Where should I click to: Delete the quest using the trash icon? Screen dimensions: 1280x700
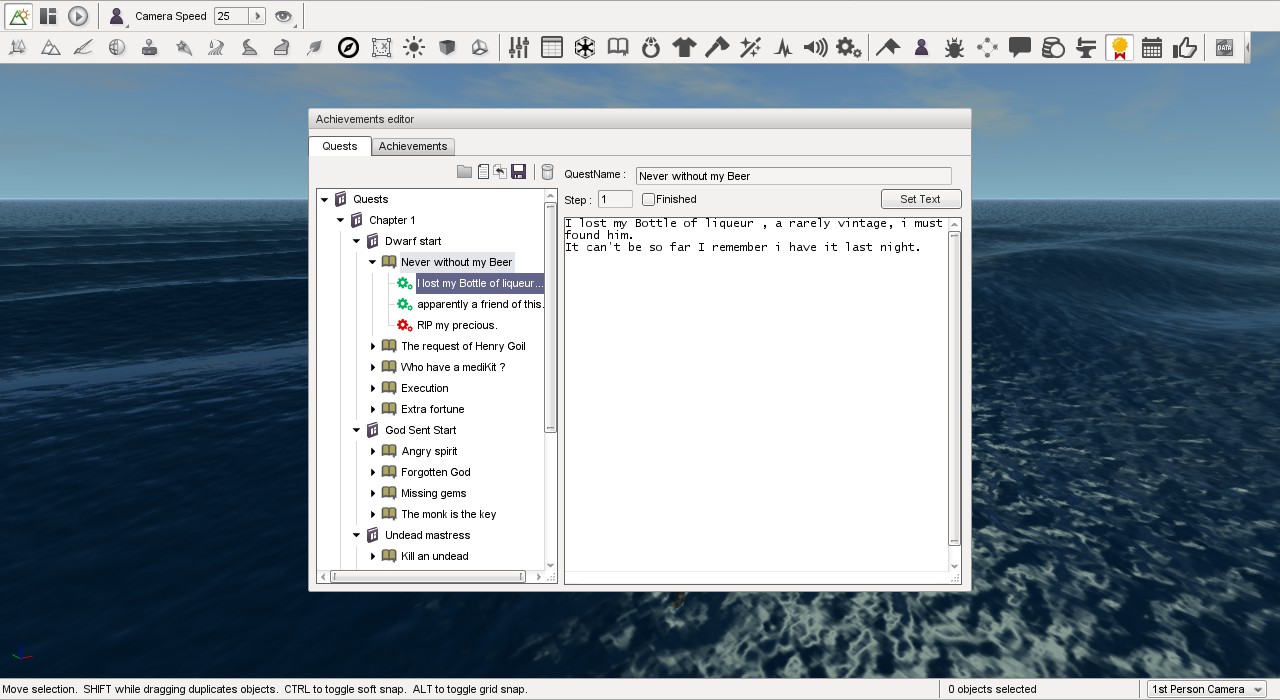point(547,170)
